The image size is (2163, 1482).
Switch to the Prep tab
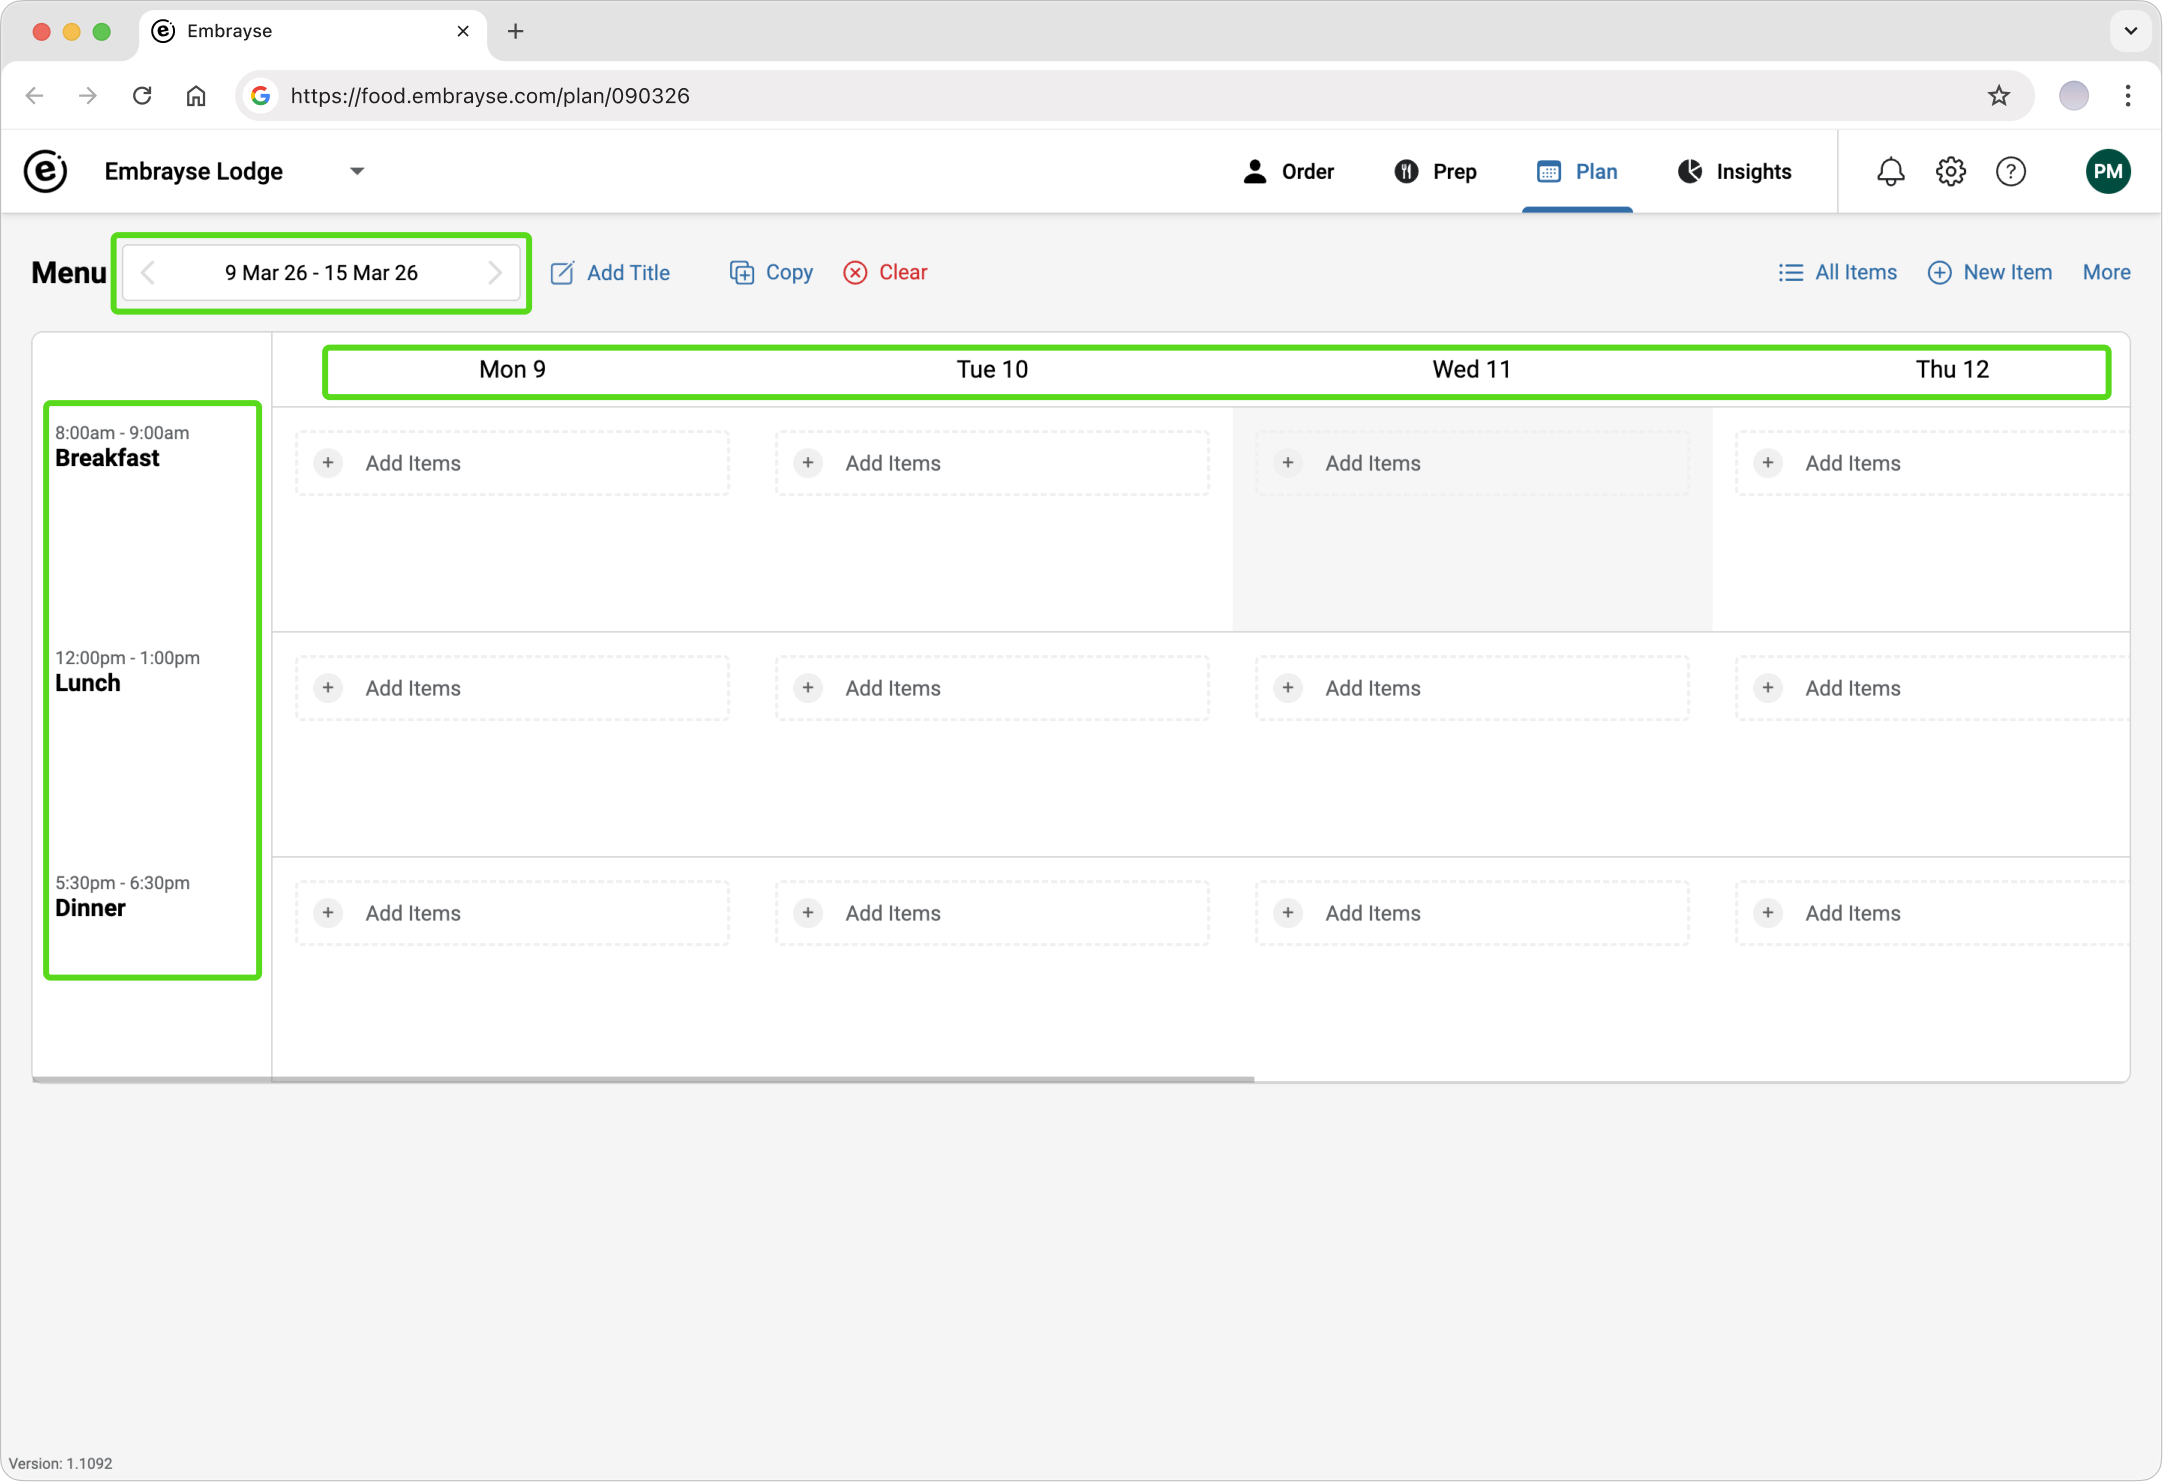point(1435,172)
